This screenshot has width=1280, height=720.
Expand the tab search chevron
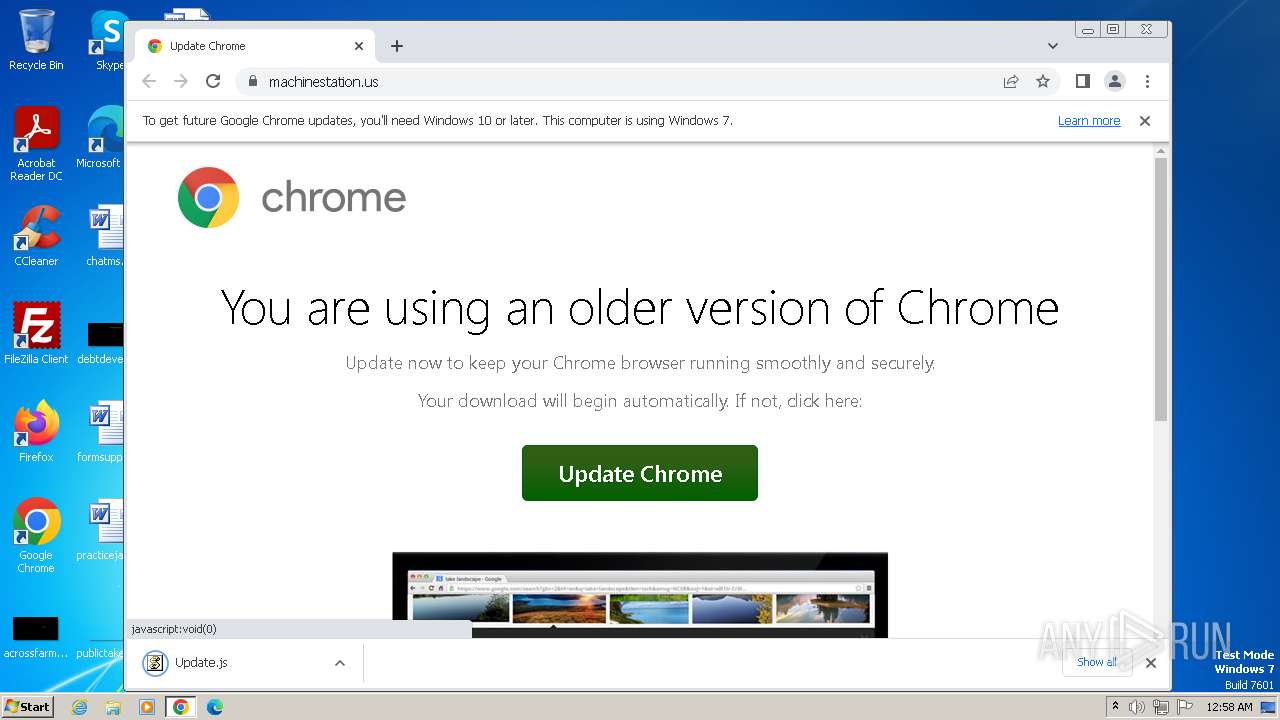pos(1053,46)
